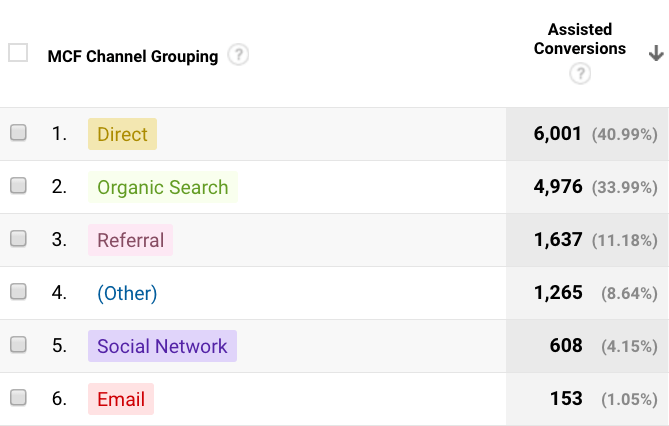
Task: Toggle the select-all header checkbox
Action: (x=18, y=53)
